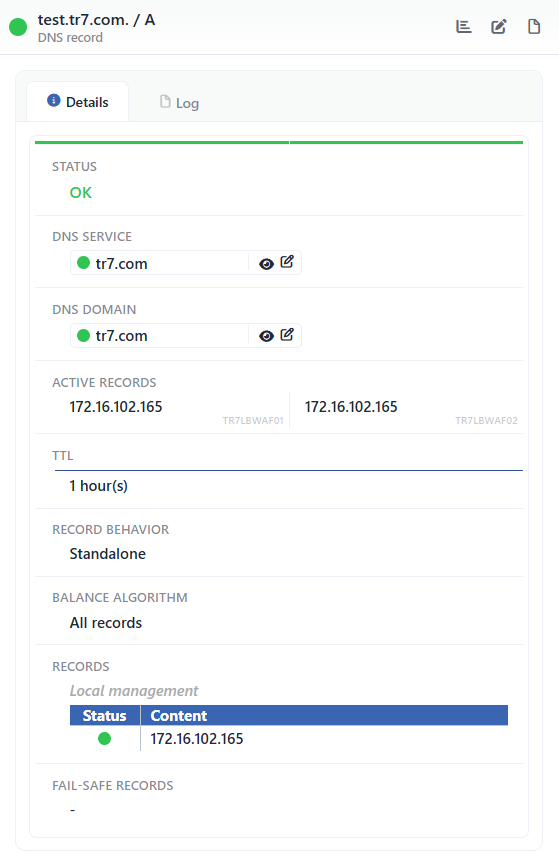559x853 pixels.
Task: Click the green status dot in records table
Action: [x=104, y=738]
